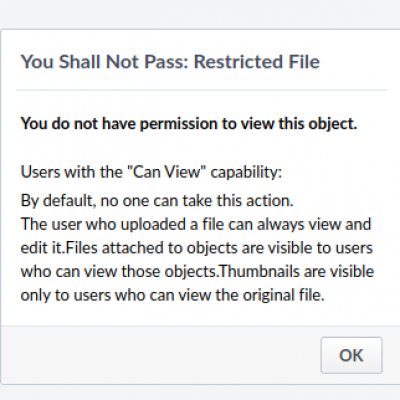Select the "You Shall Not Pass" title text
The height and width of the screenshot is (400, 400).
pyautogui.click(x=104, y=62)
